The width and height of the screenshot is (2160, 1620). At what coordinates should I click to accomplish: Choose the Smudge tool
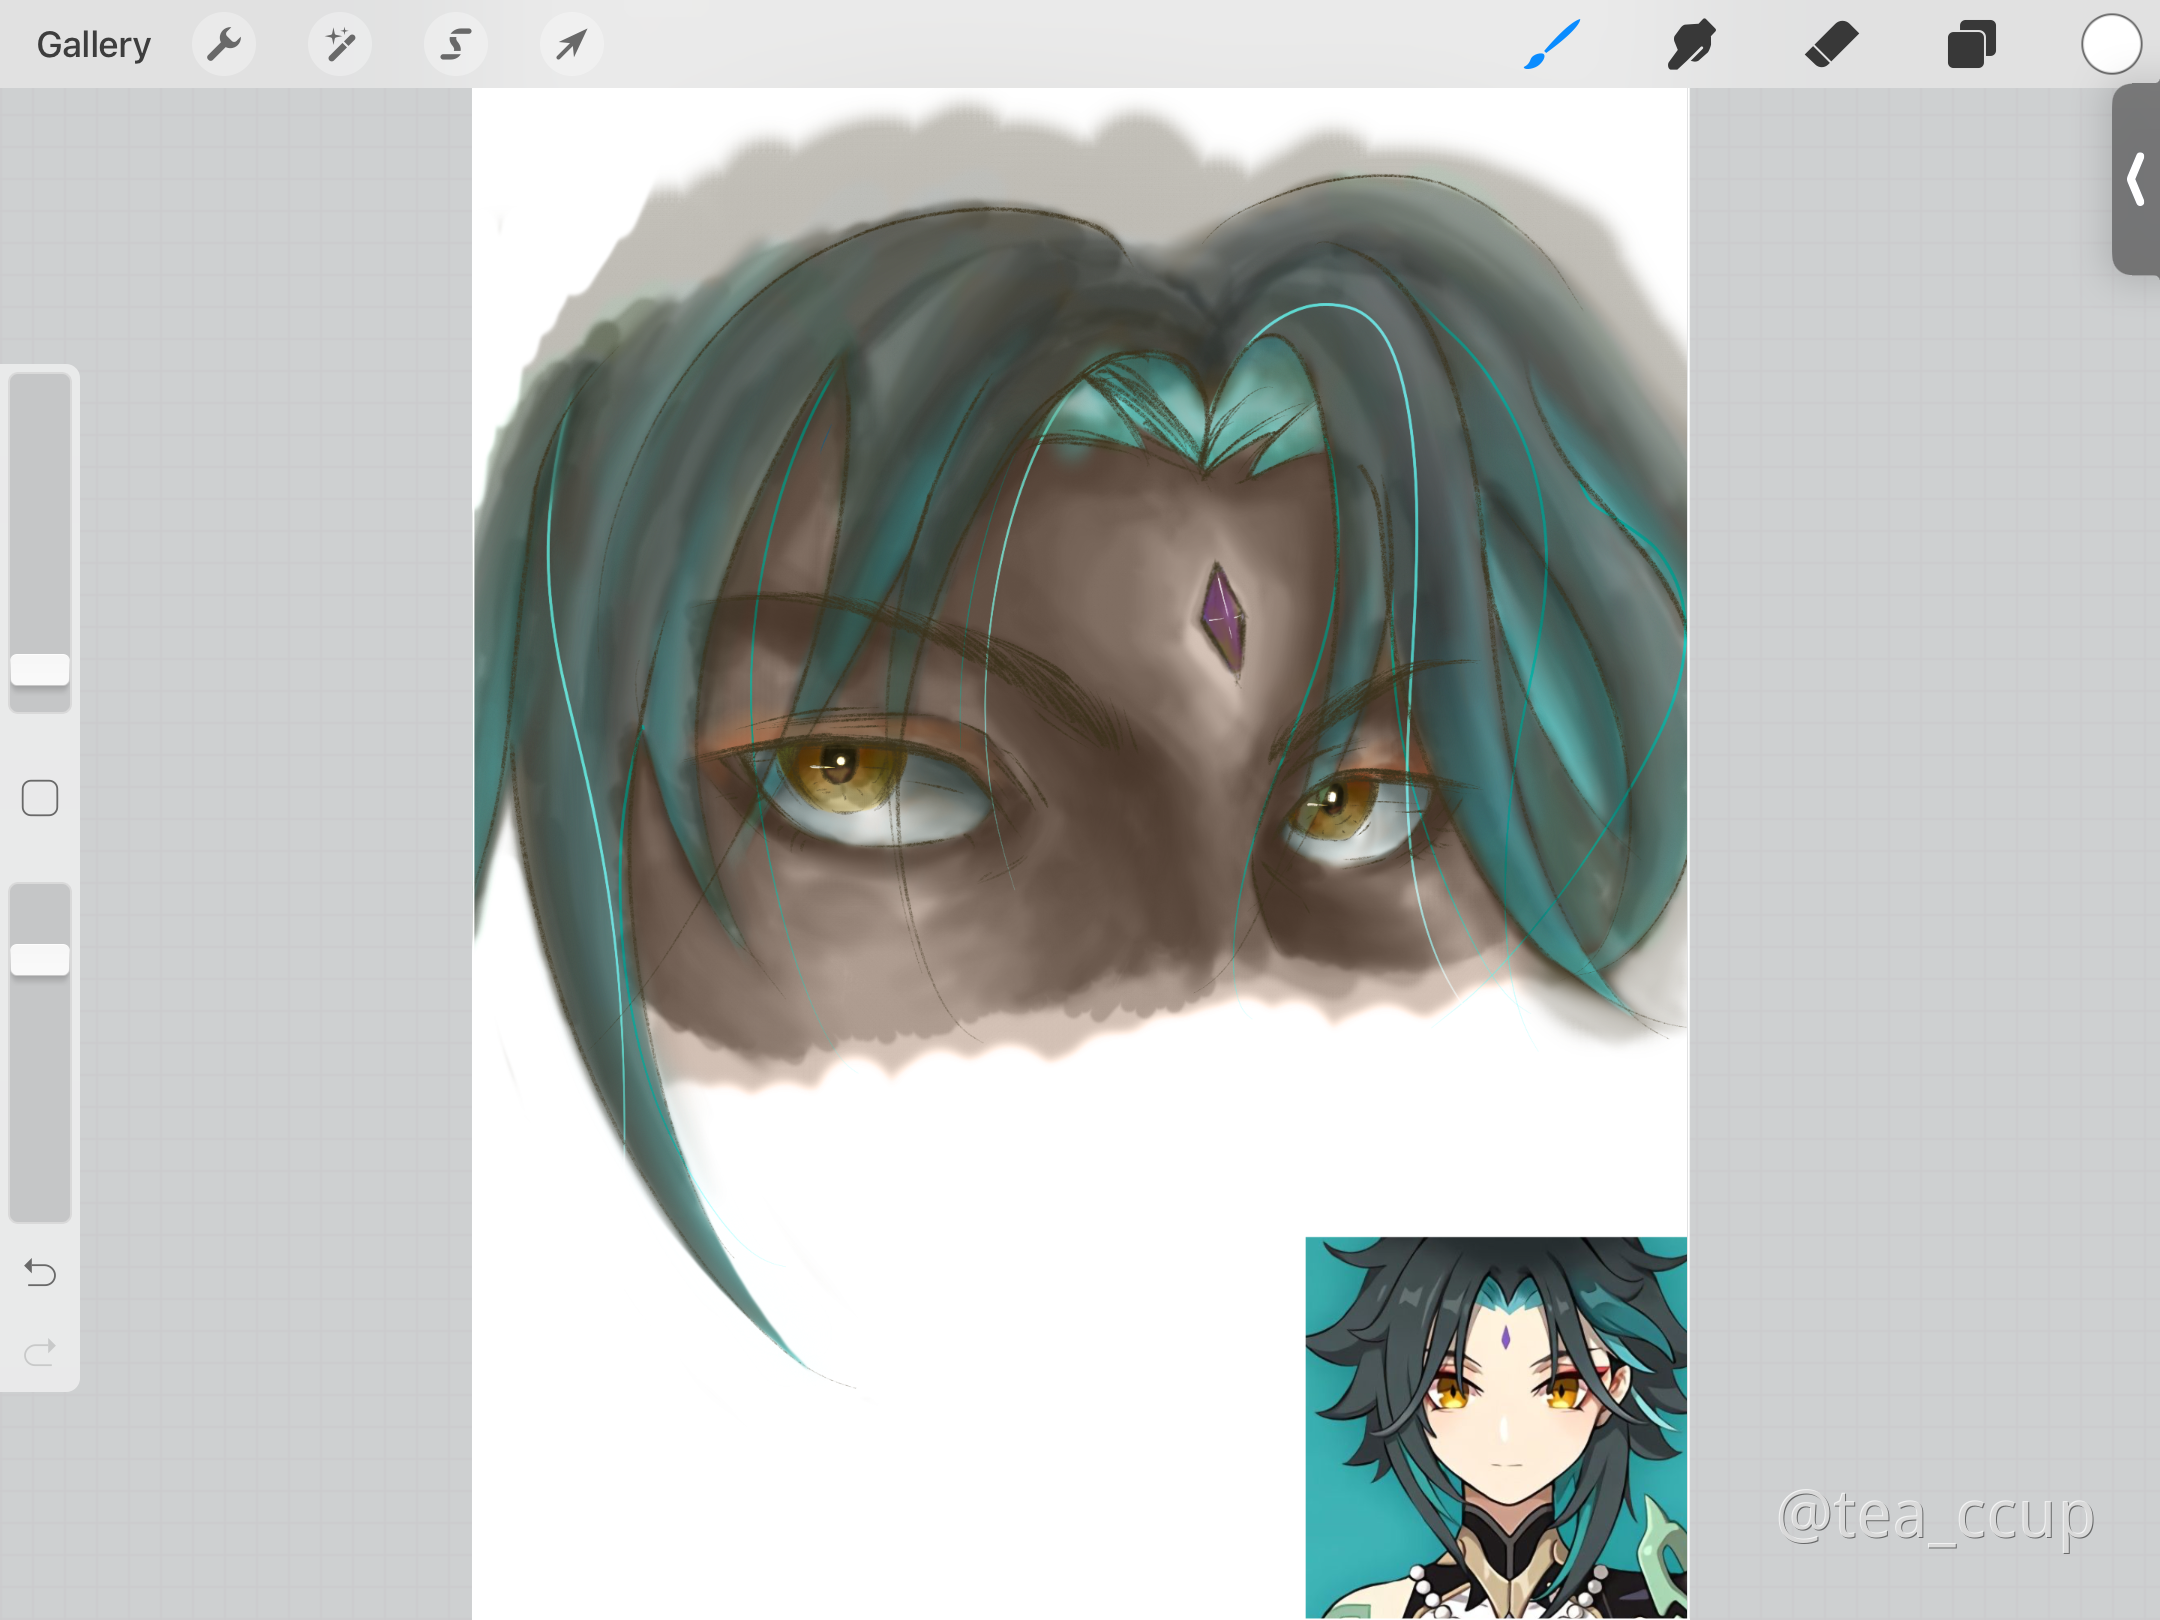(x=1691, y=44)
